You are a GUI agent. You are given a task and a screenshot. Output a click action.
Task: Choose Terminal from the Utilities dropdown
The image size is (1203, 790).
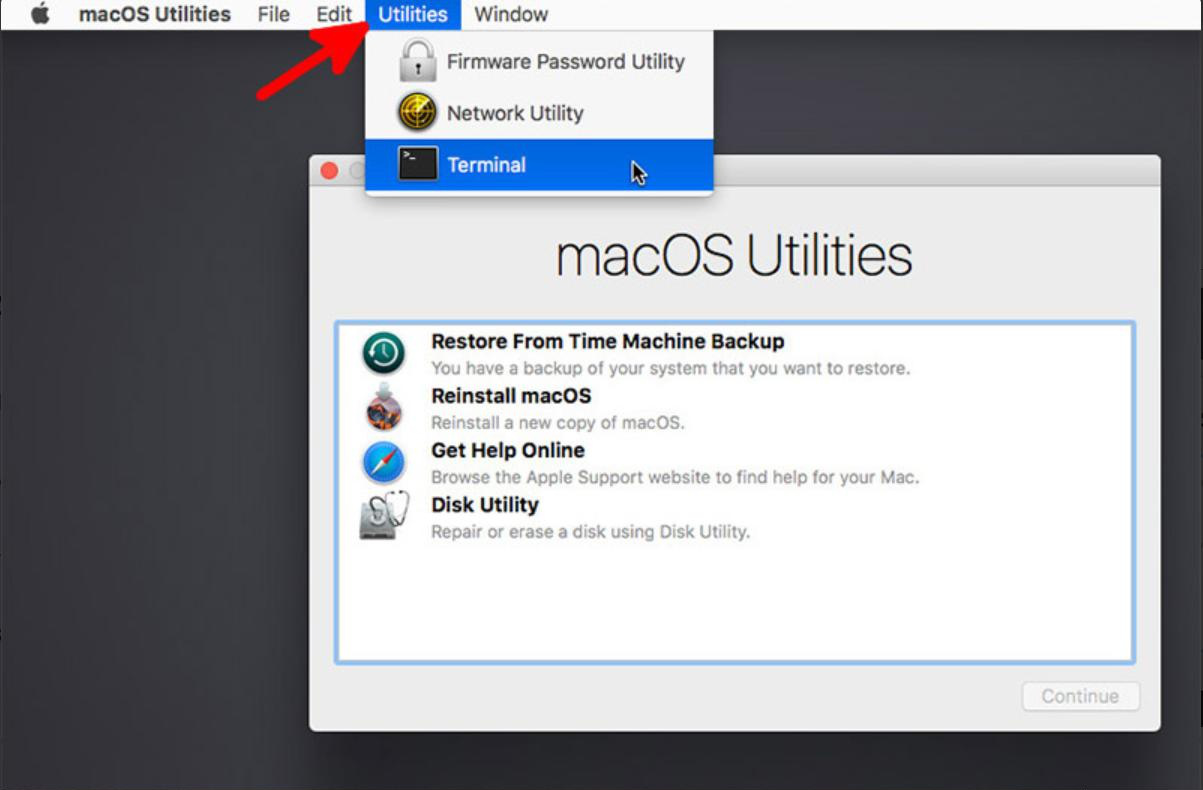pos(486,165)
